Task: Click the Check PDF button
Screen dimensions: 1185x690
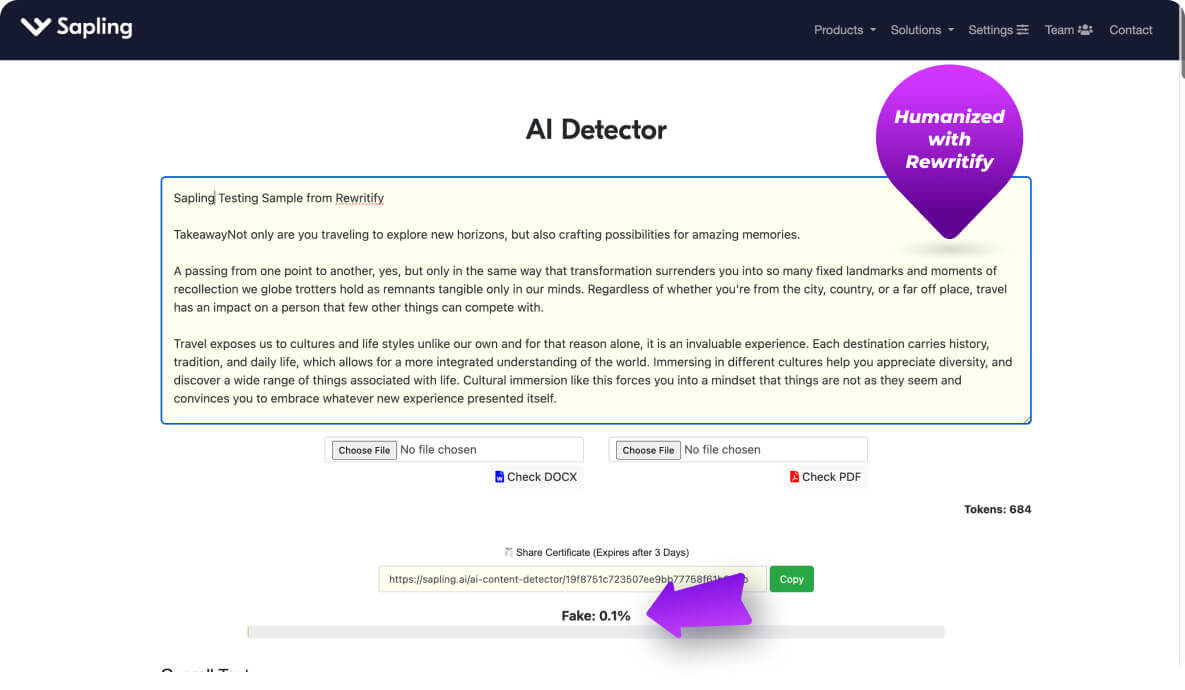Action: click(825, 477)
